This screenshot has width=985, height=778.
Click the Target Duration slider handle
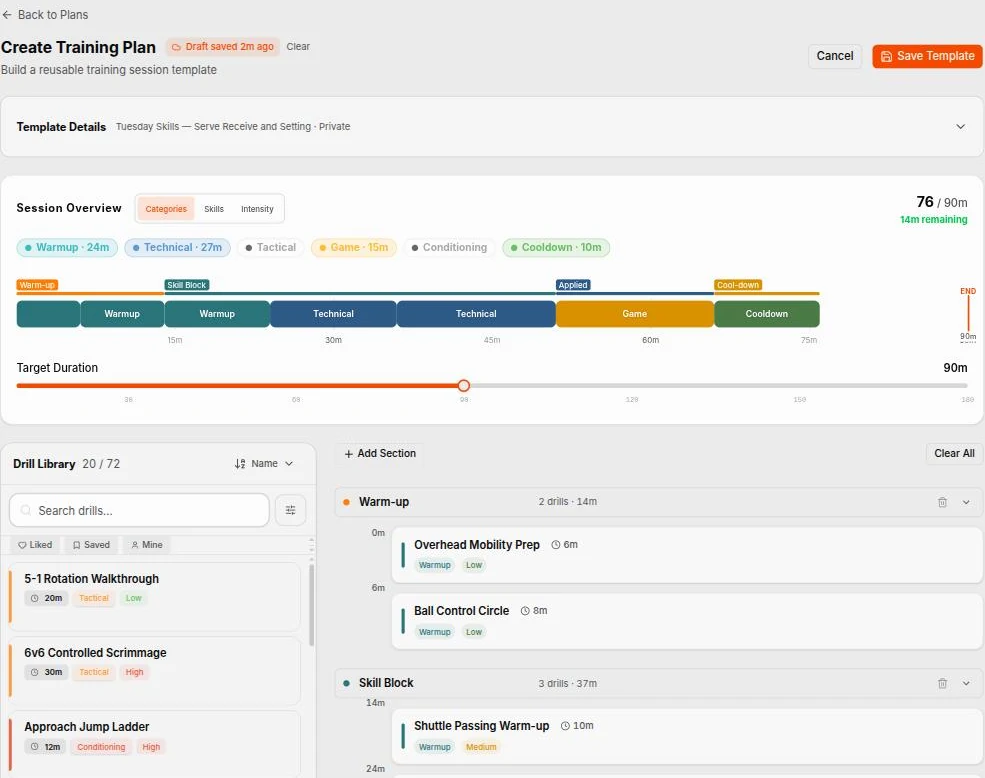point(464,385)
